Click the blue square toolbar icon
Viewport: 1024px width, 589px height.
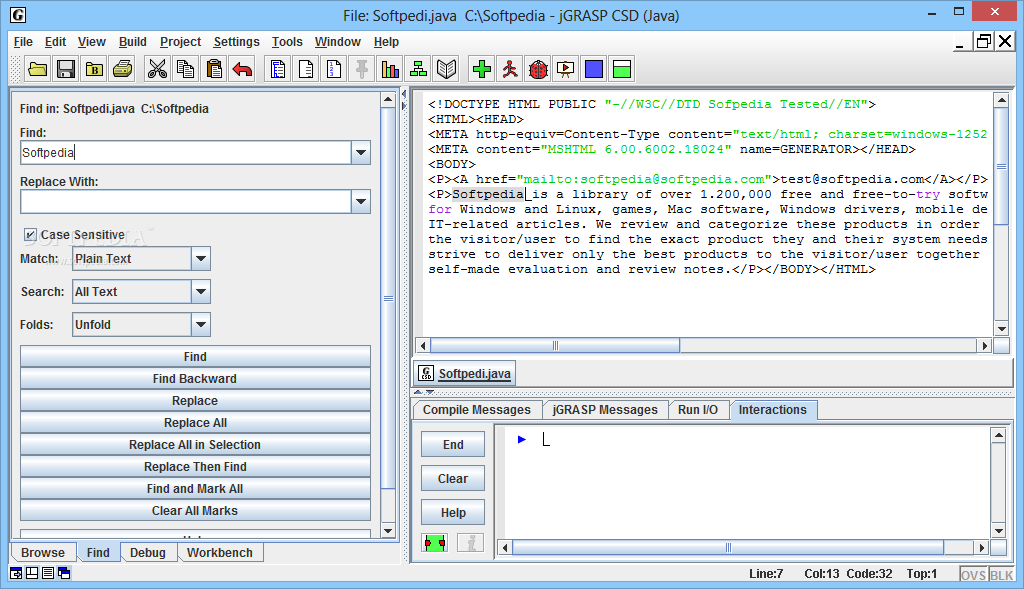coord(594,69)
